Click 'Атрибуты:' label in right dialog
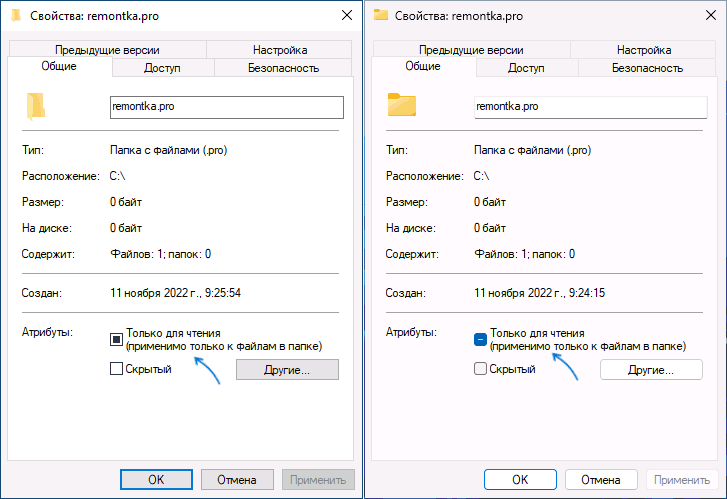Viewport: 727px width, 499px height. coord(411,332)
